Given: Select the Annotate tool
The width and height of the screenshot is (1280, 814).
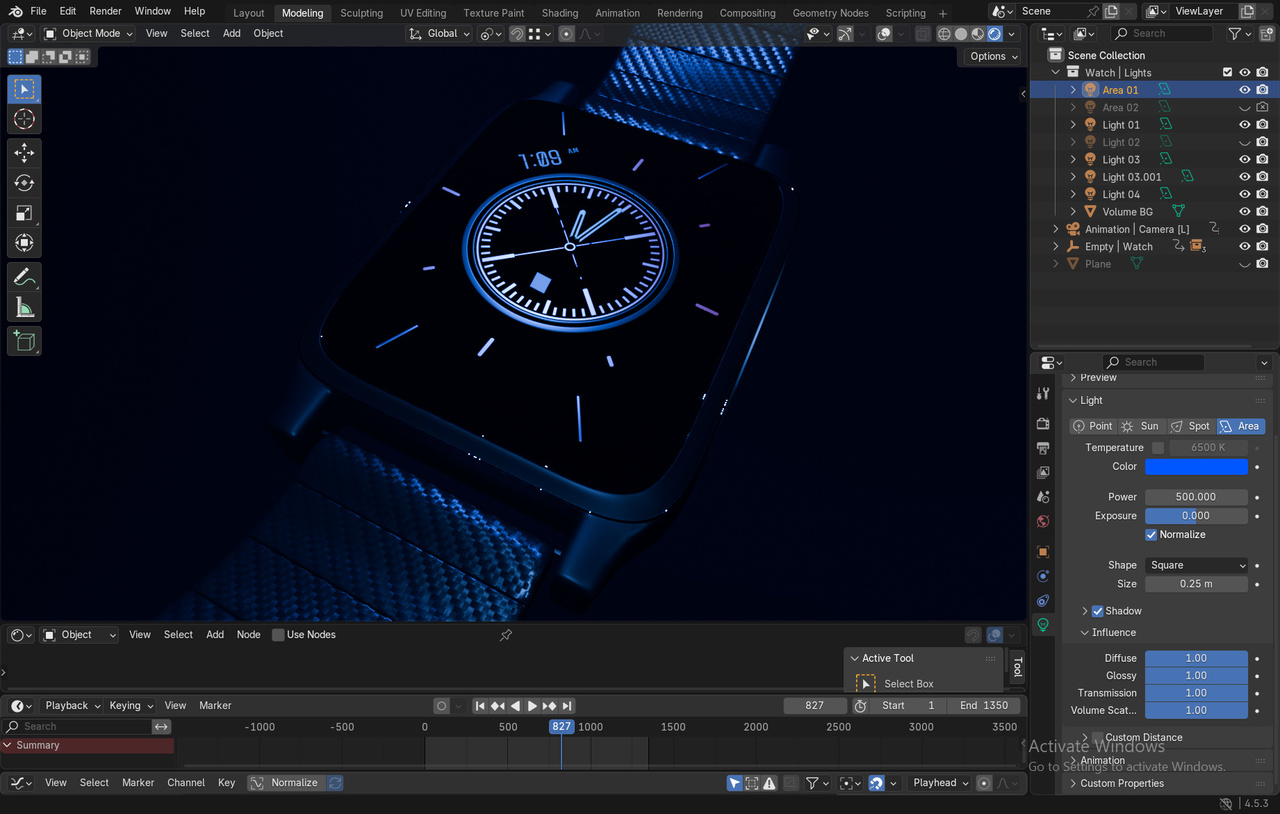Looking at the screenshot, I should pyautogui.click(x=24, y=277).
